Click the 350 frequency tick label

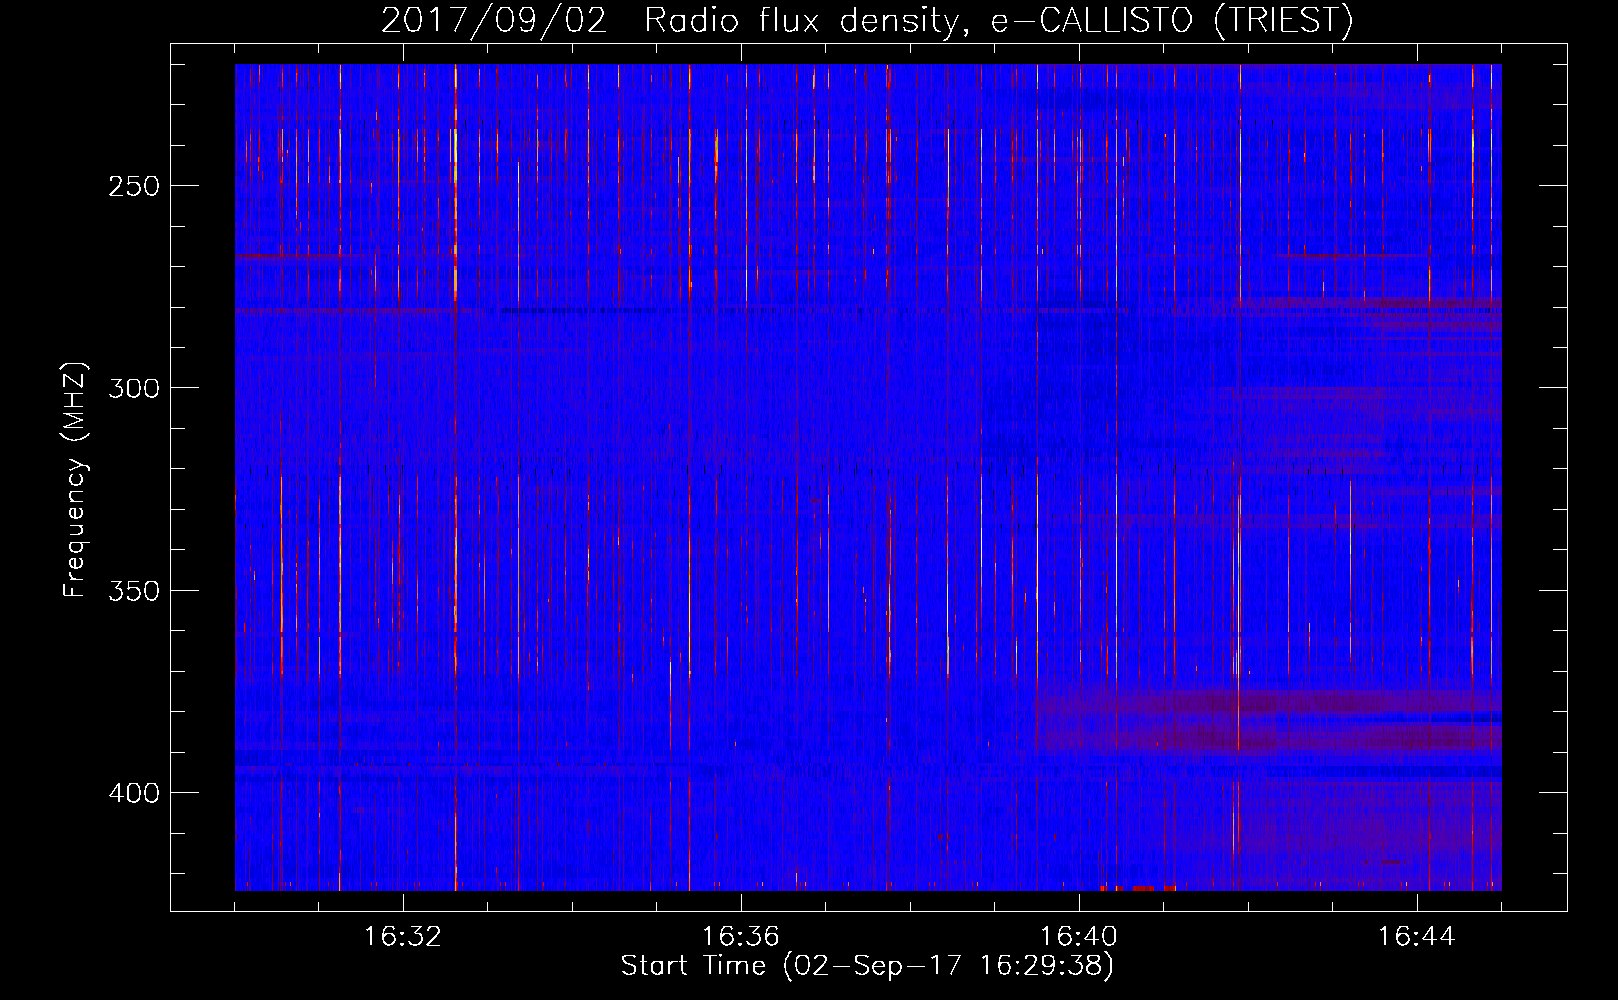(x=134, y=590)
